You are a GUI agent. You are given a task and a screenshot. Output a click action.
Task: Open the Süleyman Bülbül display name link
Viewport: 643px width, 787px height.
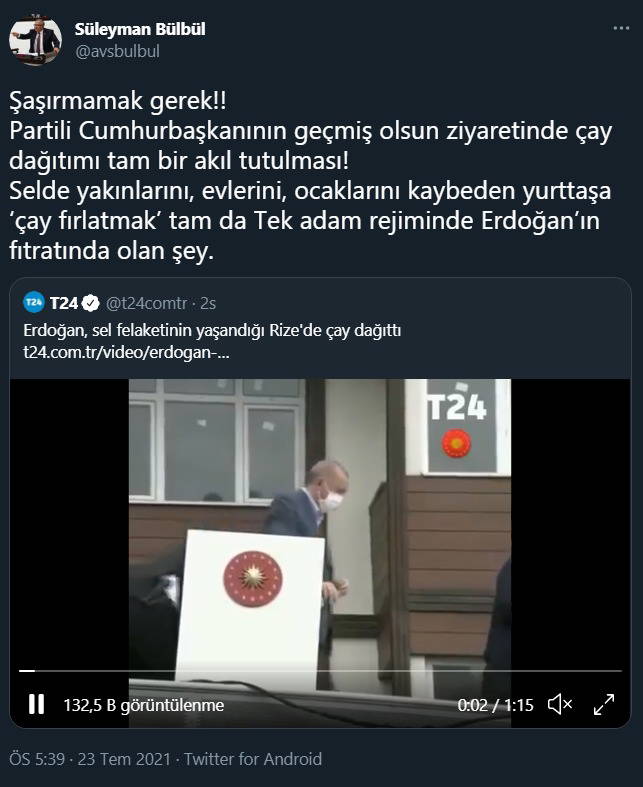point(140,29)
